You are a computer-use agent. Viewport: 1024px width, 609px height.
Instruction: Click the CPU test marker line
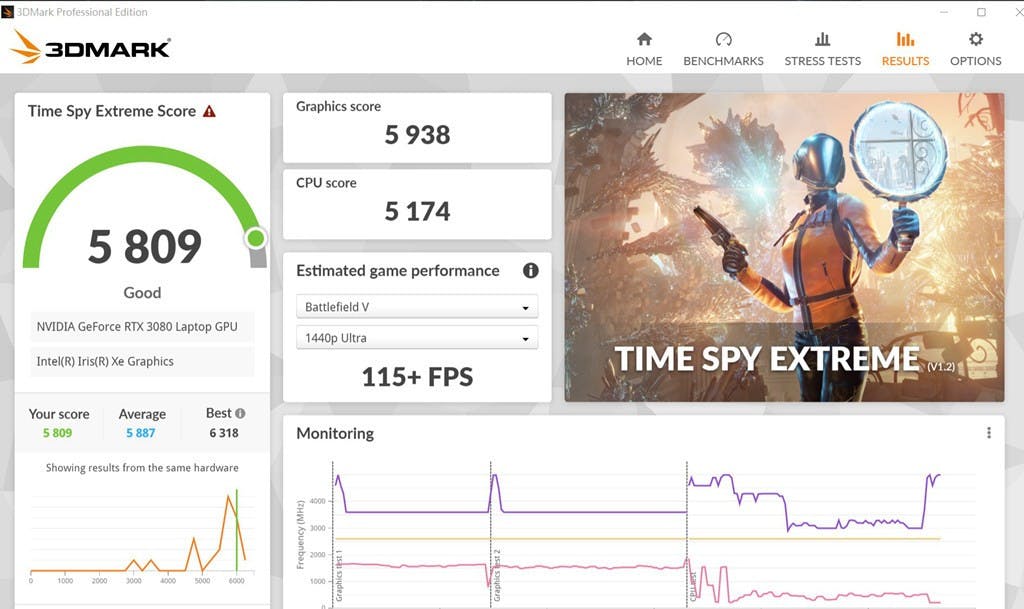point(687,534)
